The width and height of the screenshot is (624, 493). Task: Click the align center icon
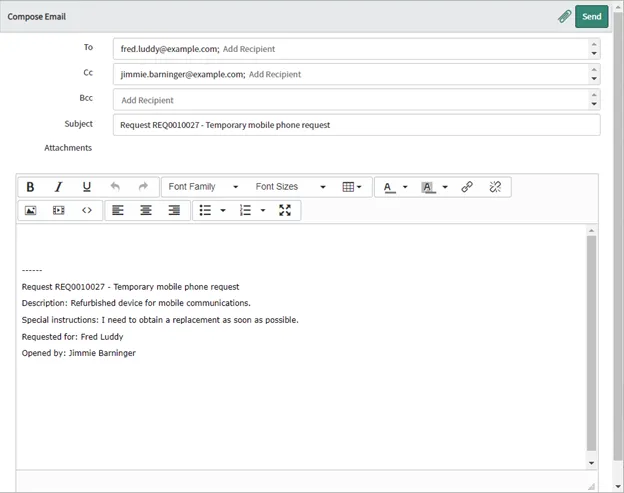146,210
